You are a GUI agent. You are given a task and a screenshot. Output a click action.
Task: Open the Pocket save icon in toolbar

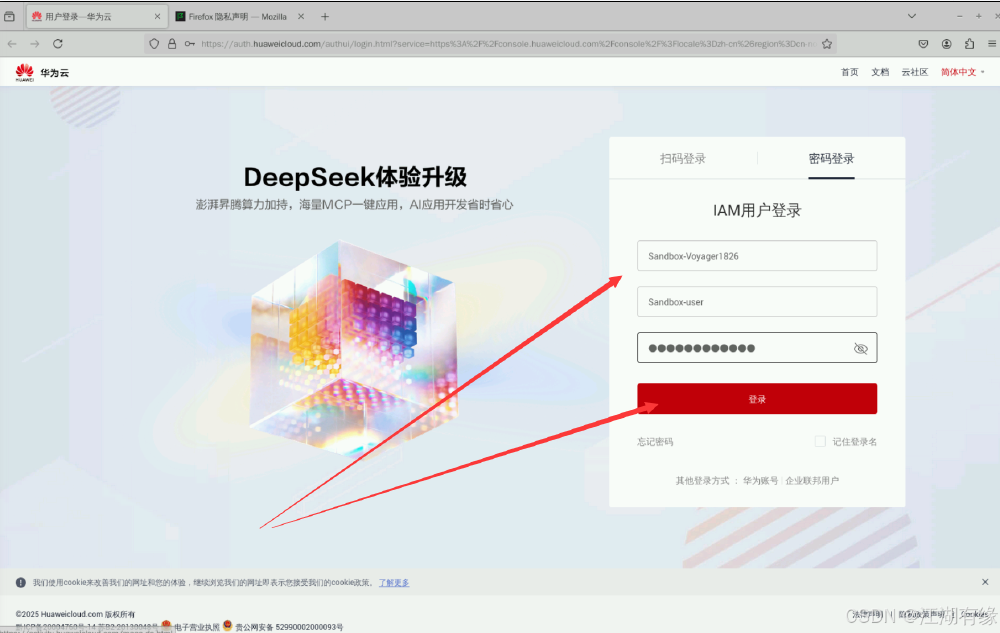(x=923, y=43)
